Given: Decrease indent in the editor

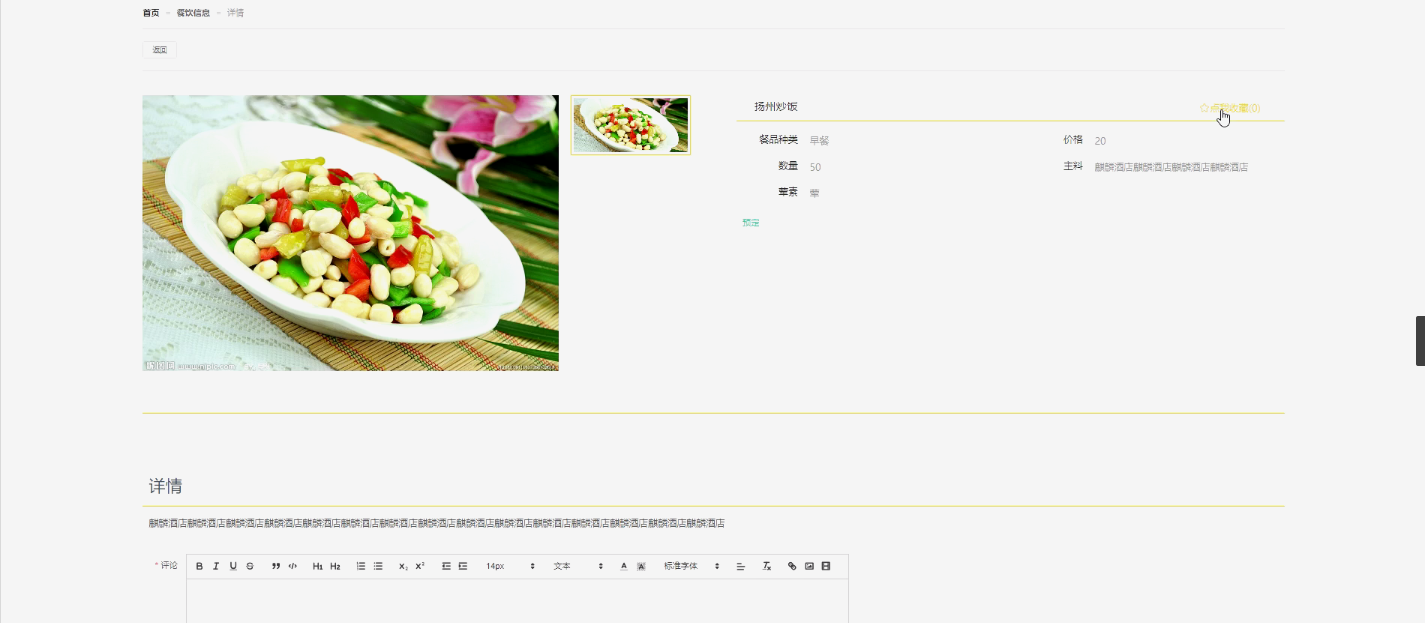Looking at the screenshot, I should (x=446, y=566).
